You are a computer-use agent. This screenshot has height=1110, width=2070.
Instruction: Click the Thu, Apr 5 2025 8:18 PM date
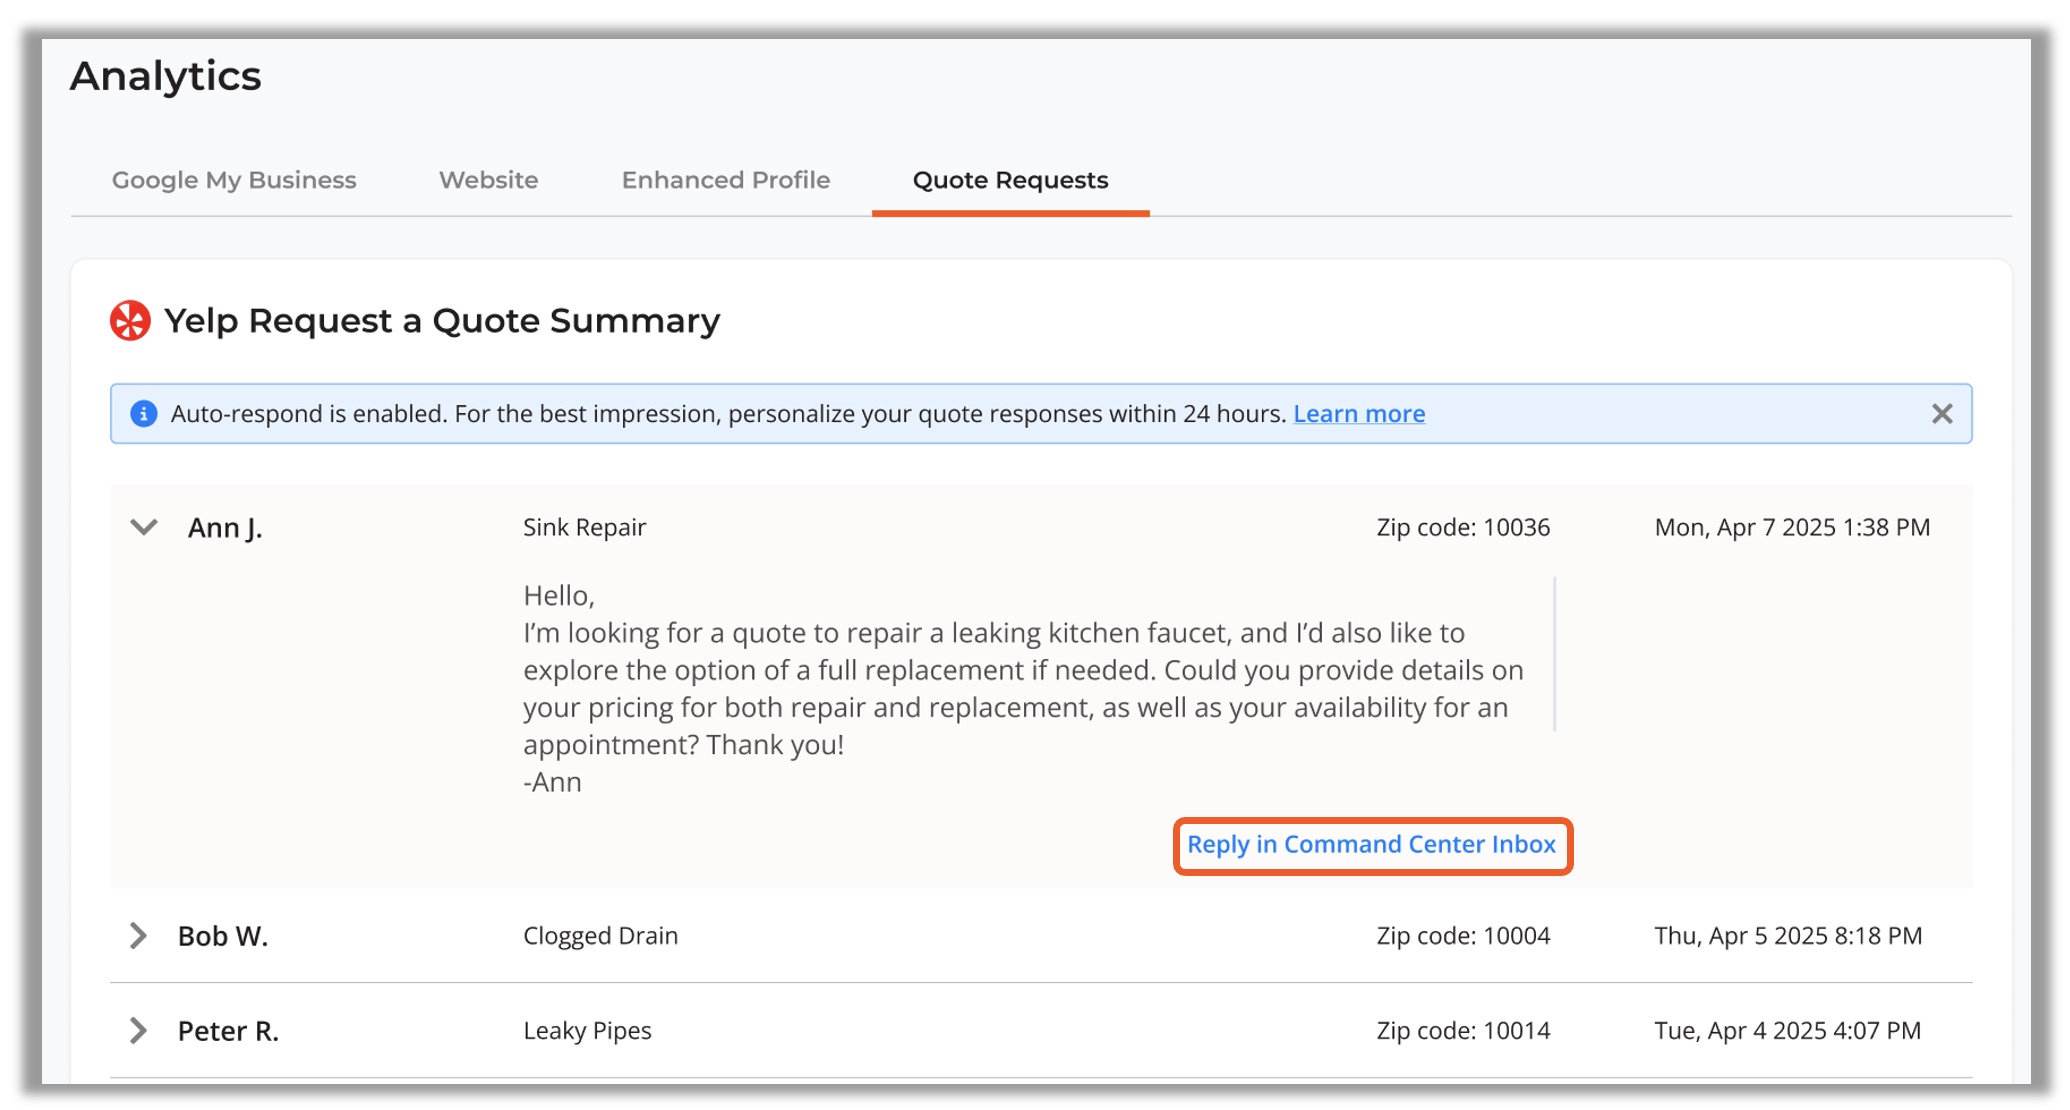click(x=1788, y=936)
